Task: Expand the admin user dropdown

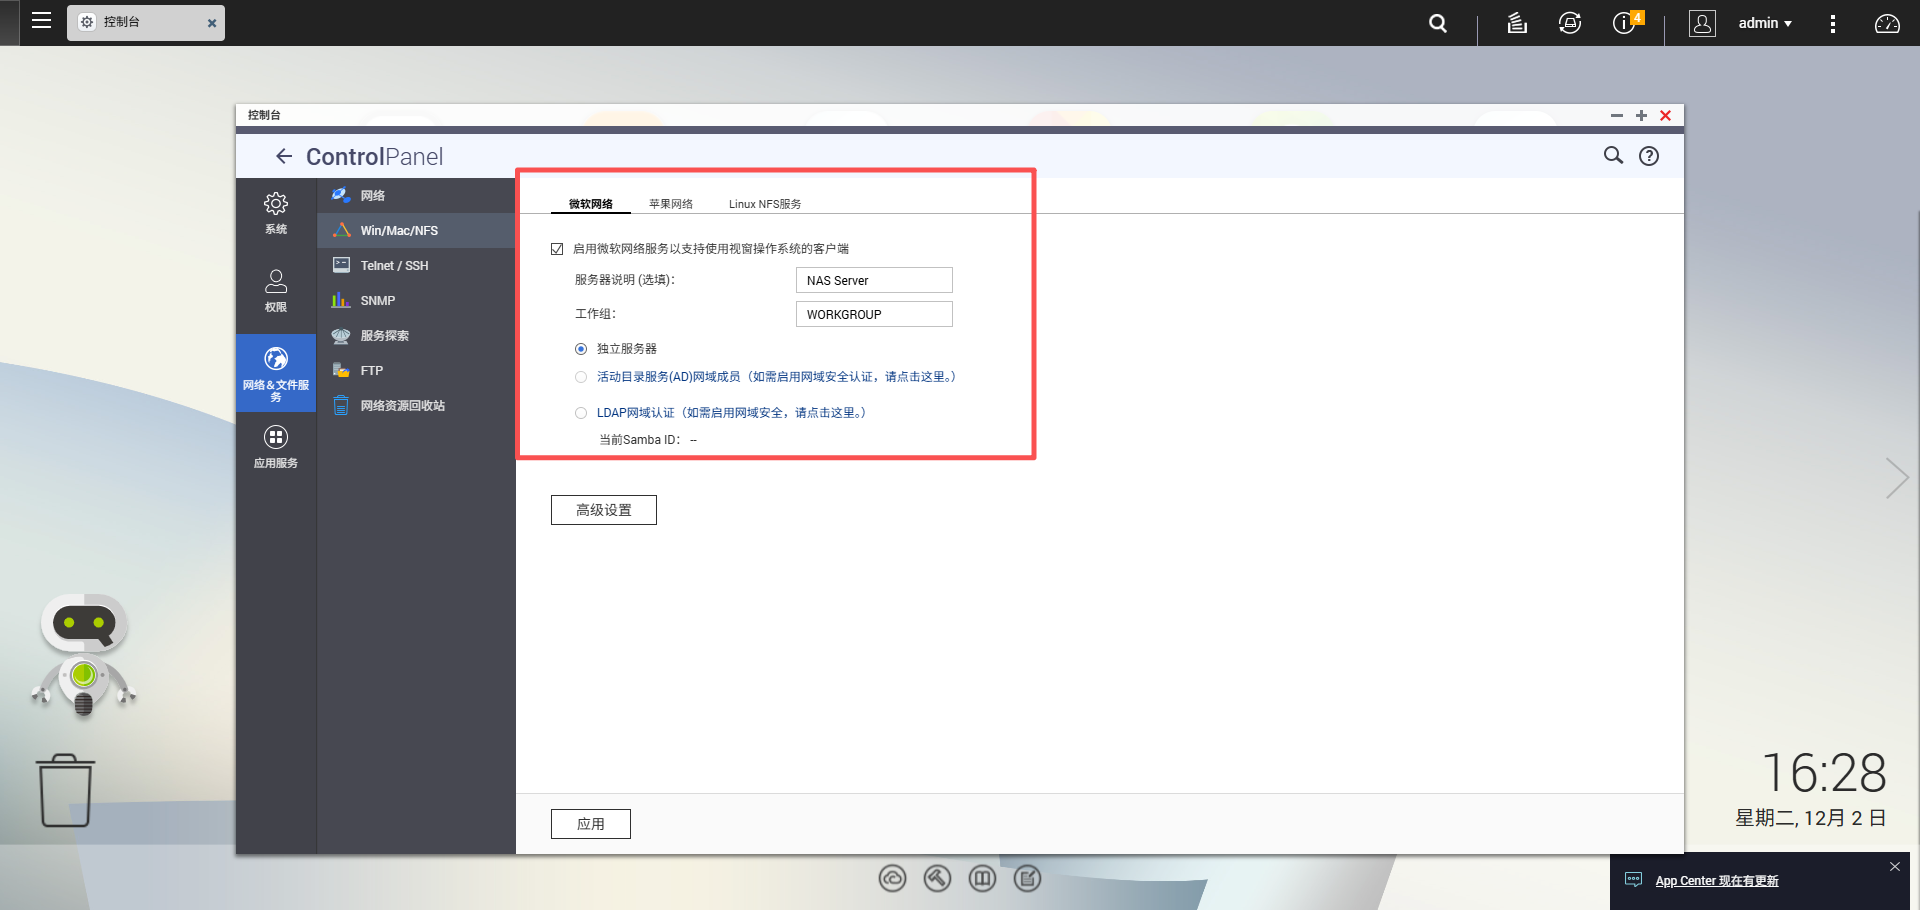Action: (1765, 23)
